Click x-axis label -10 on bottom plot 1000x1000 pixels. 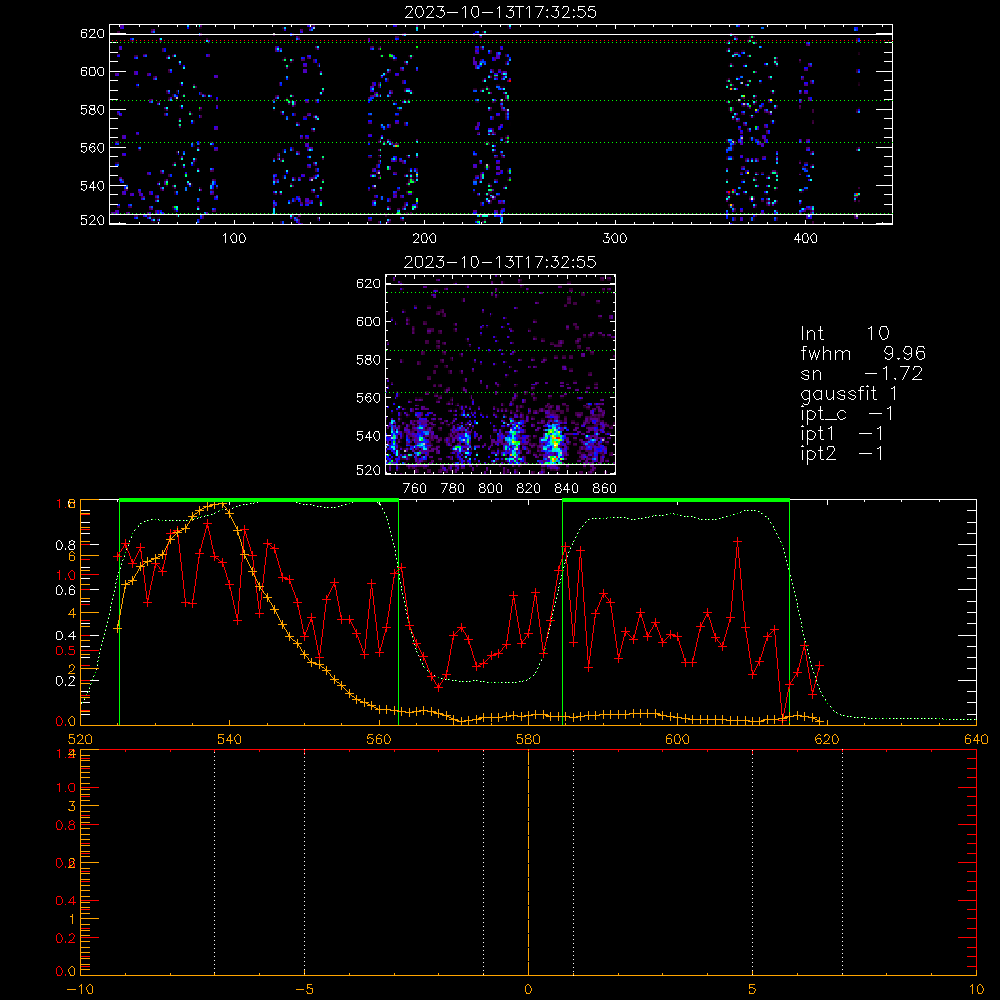coord(80,990)
